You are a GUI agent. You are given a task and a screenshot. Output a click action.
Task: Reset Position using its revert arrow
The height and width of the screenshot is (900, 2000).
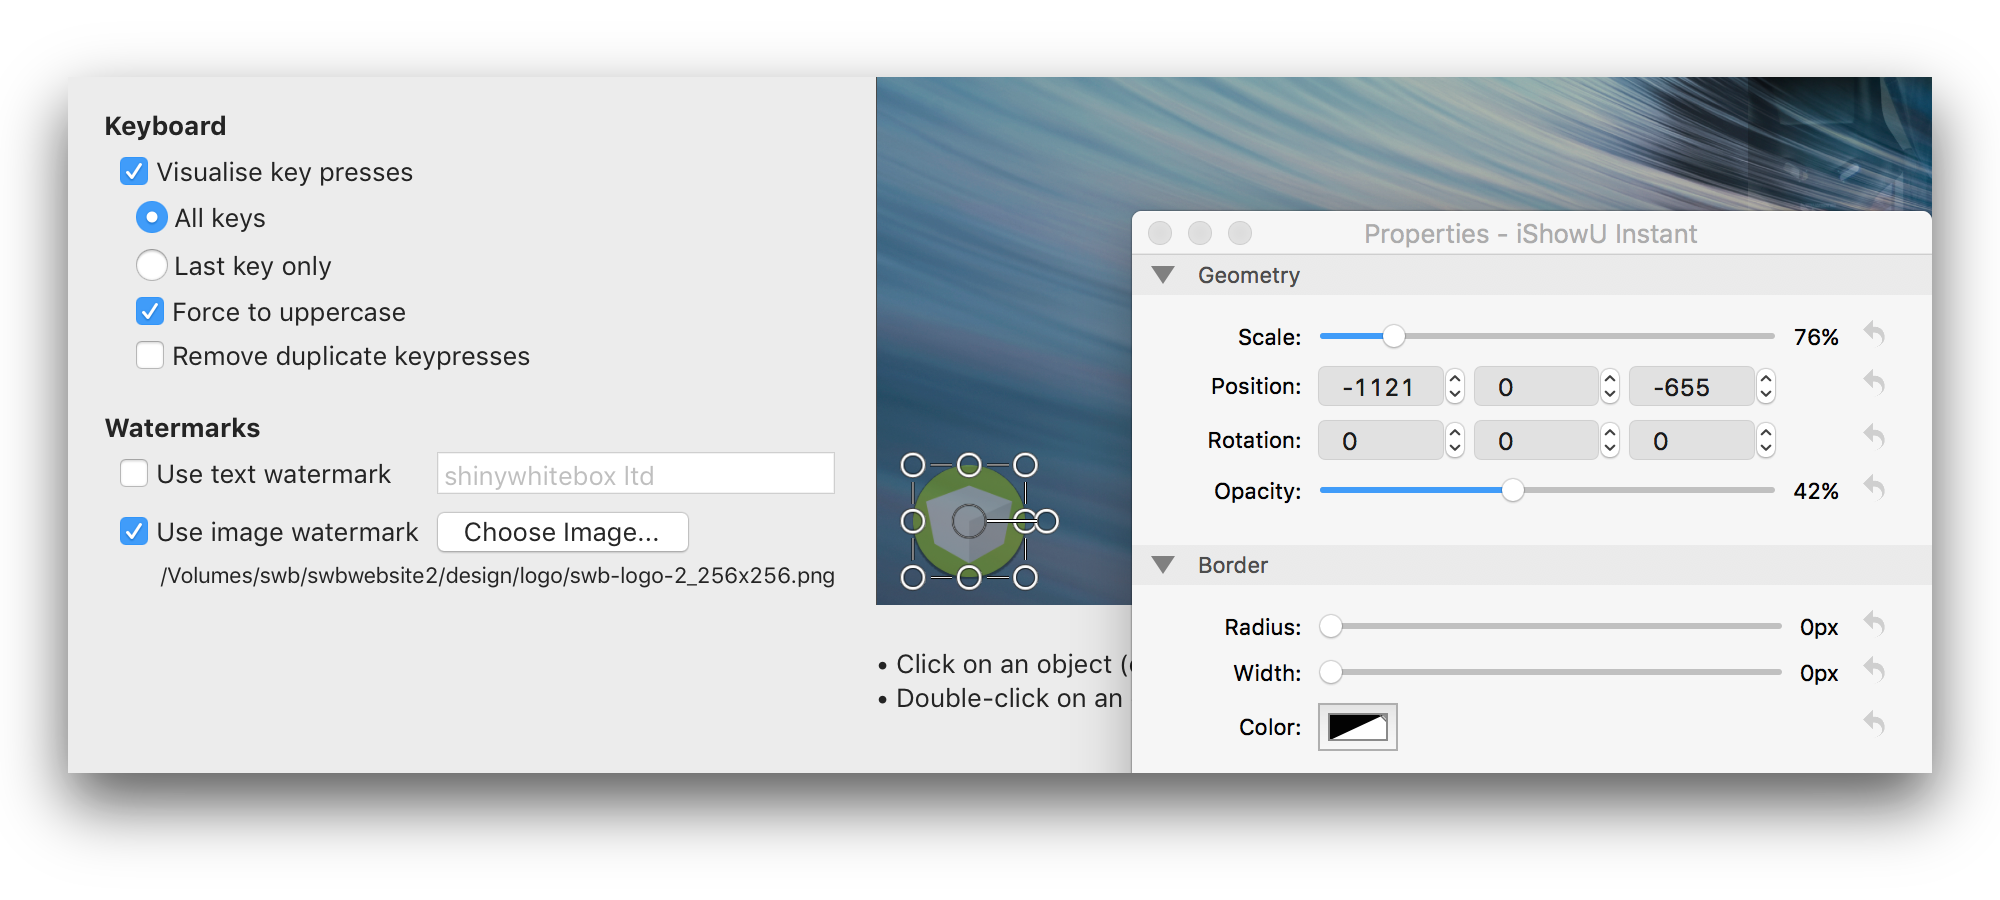pyautogui.click(x=1874, y=384)
